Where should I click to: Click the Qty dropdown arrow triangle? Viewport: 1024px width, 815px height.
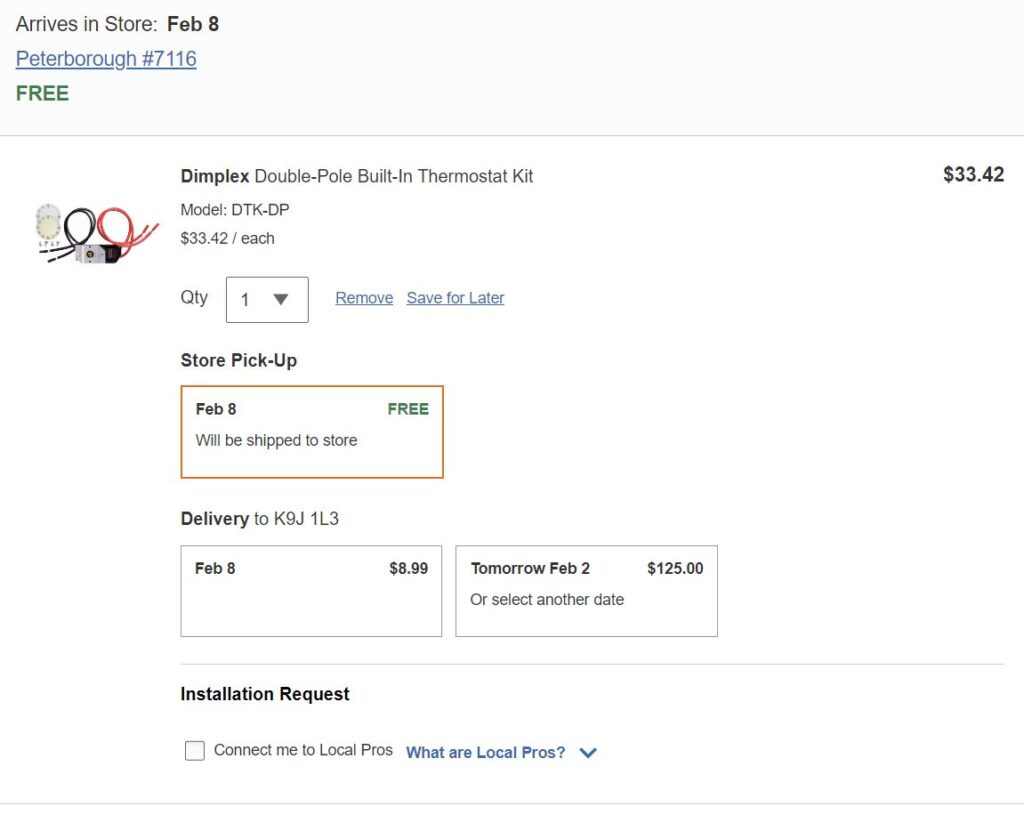(281, 299)
